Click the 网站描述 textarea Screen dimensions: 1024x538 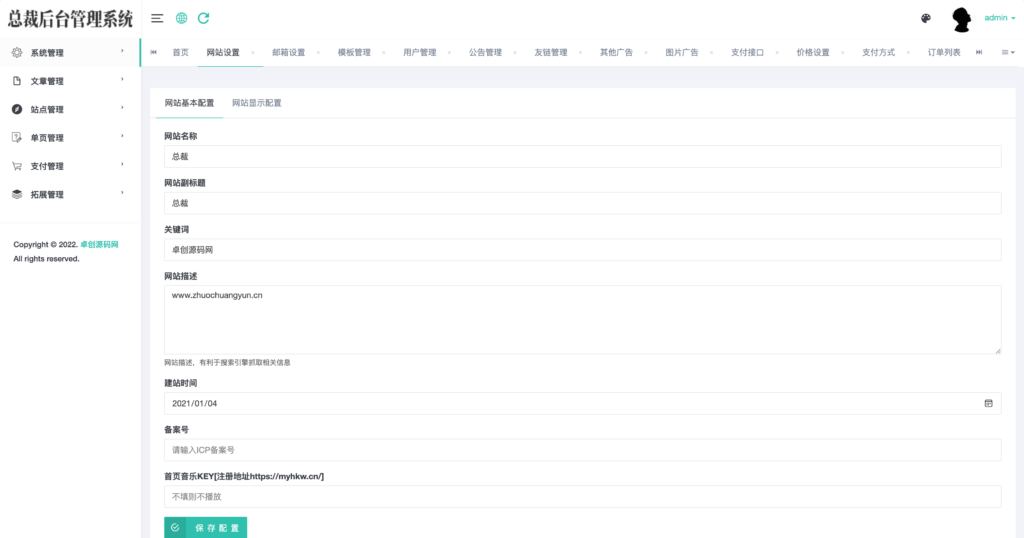583,320
